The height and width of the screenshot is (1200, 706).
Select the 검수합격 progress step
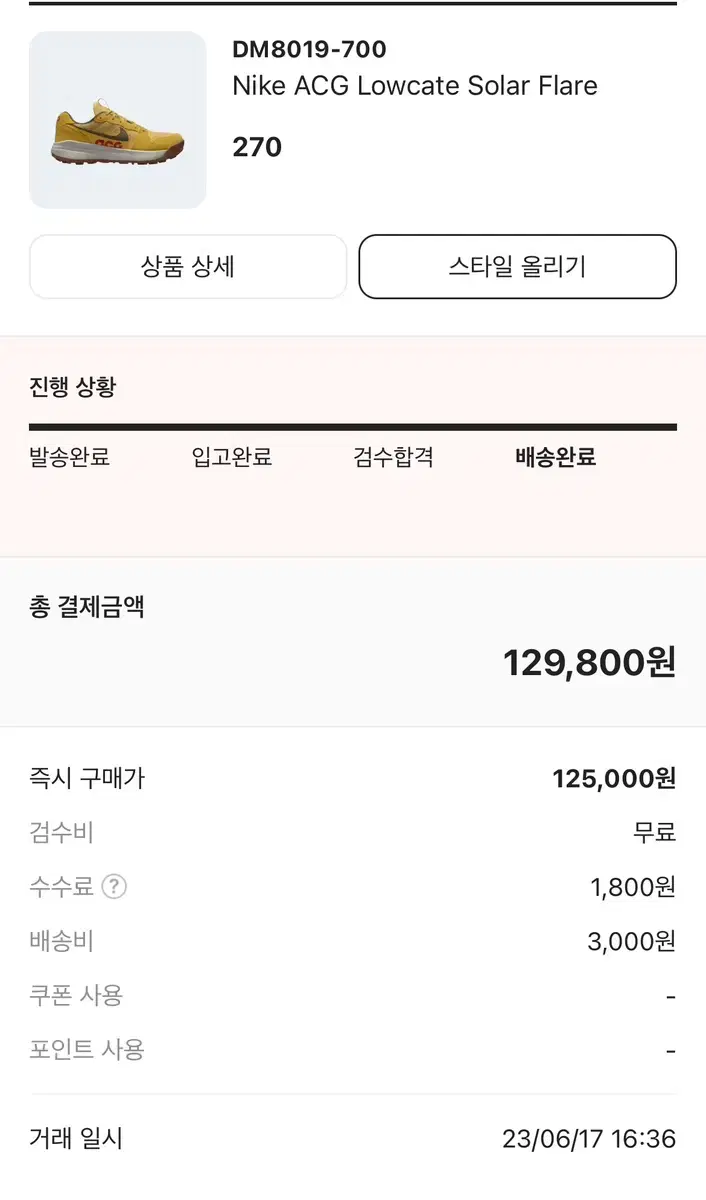(x=394, y=458)
